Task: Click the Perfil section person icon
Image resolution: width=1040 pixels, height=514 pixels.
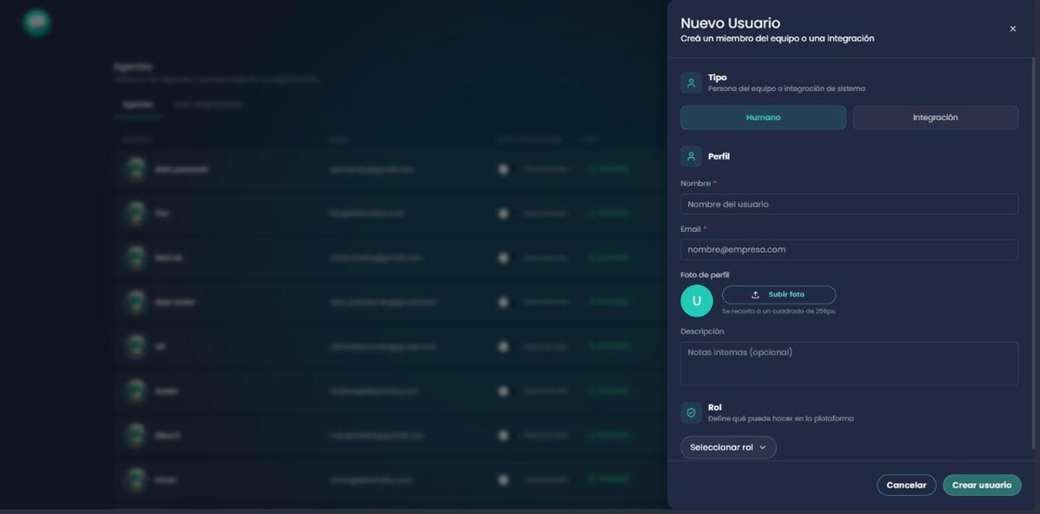Action: [x=691, y=157]
